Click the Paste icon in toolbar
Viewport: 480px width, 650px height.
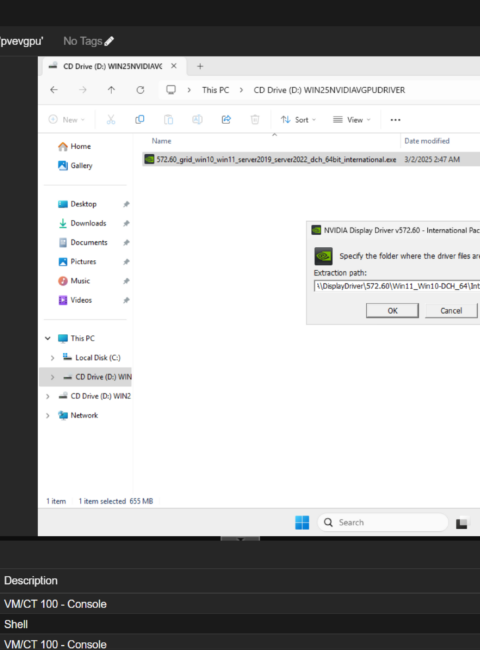click(x=168, y=120)
